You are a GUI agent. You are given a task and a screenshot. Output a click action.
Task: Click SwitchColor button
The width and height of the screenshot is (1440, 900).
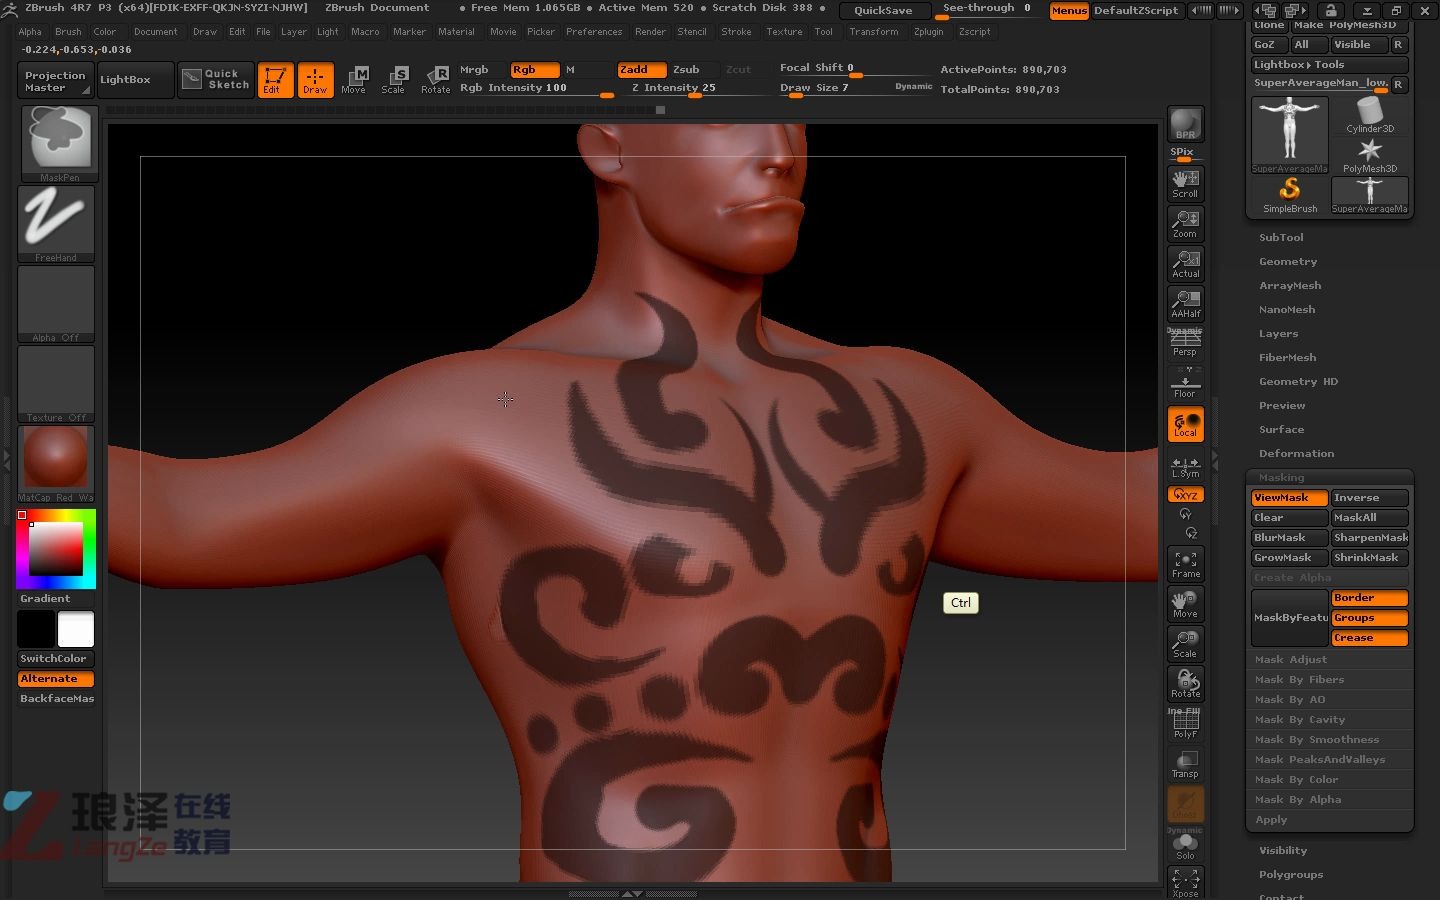[56, 659]
